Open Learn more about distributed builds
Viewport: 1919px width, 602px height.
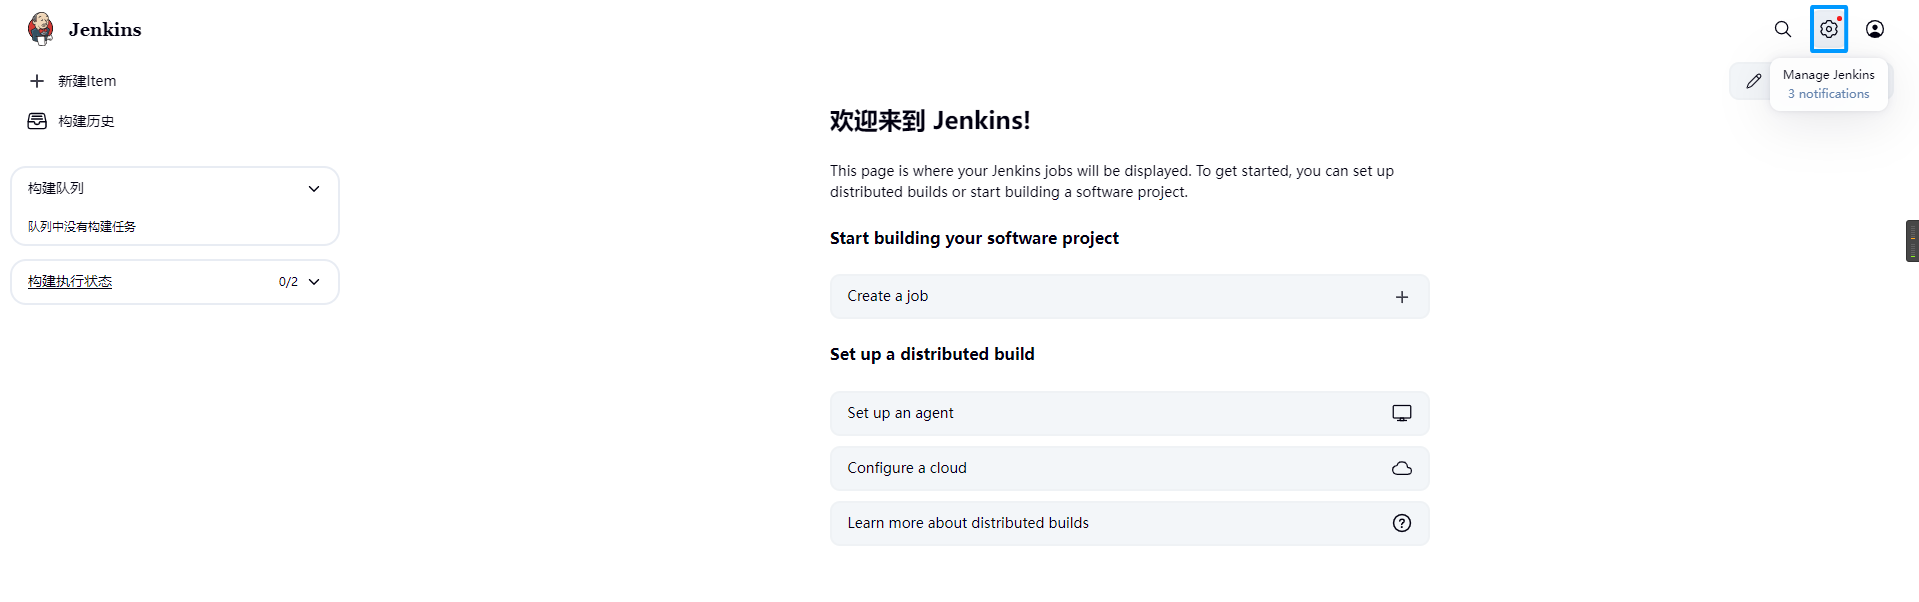click(1129, 523)
